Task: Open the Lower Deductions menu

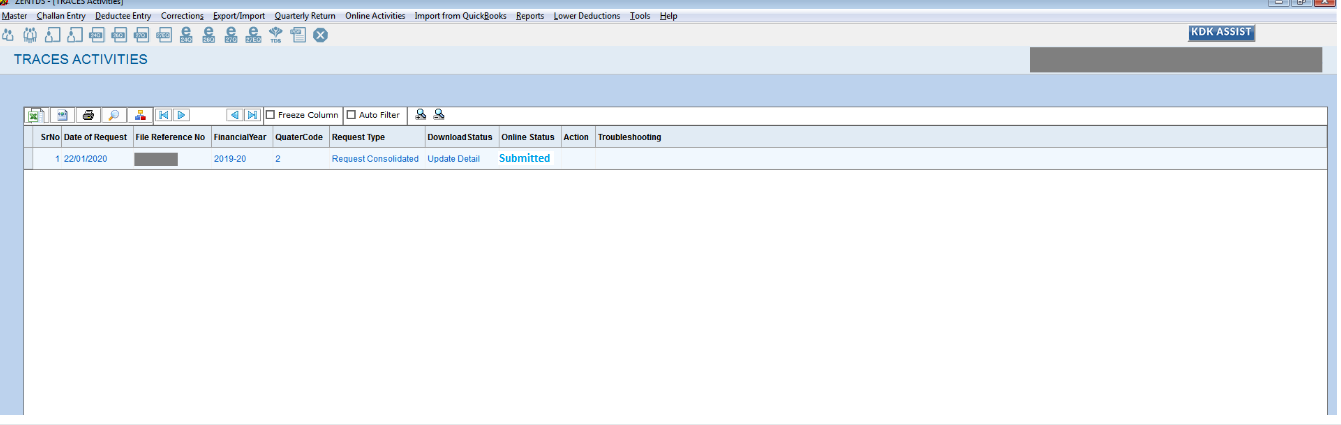Action: [x=587, y=16]
